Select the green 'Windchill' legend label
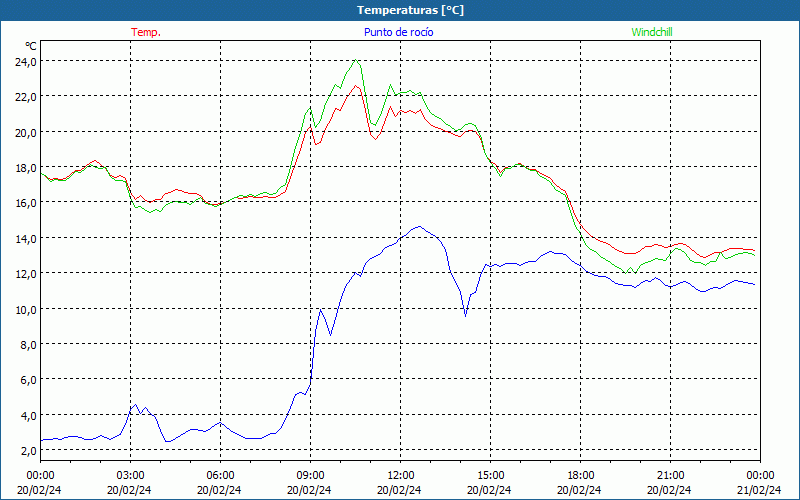This screenshot has height=500, width=800. 652,32
